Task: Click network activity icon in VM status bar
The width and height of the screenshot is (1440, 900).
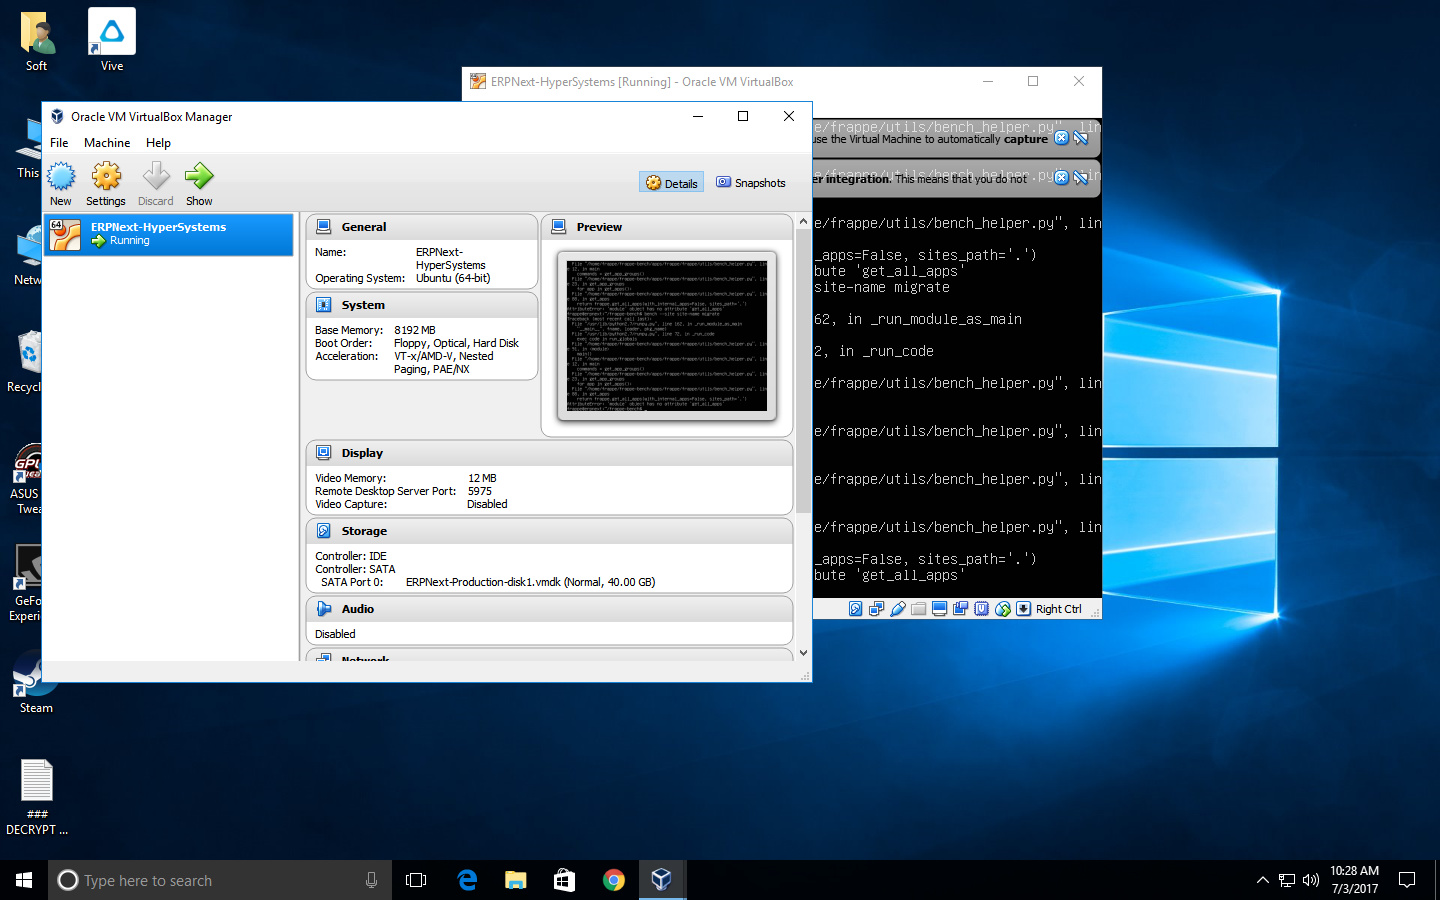Action: coord(876,609)
